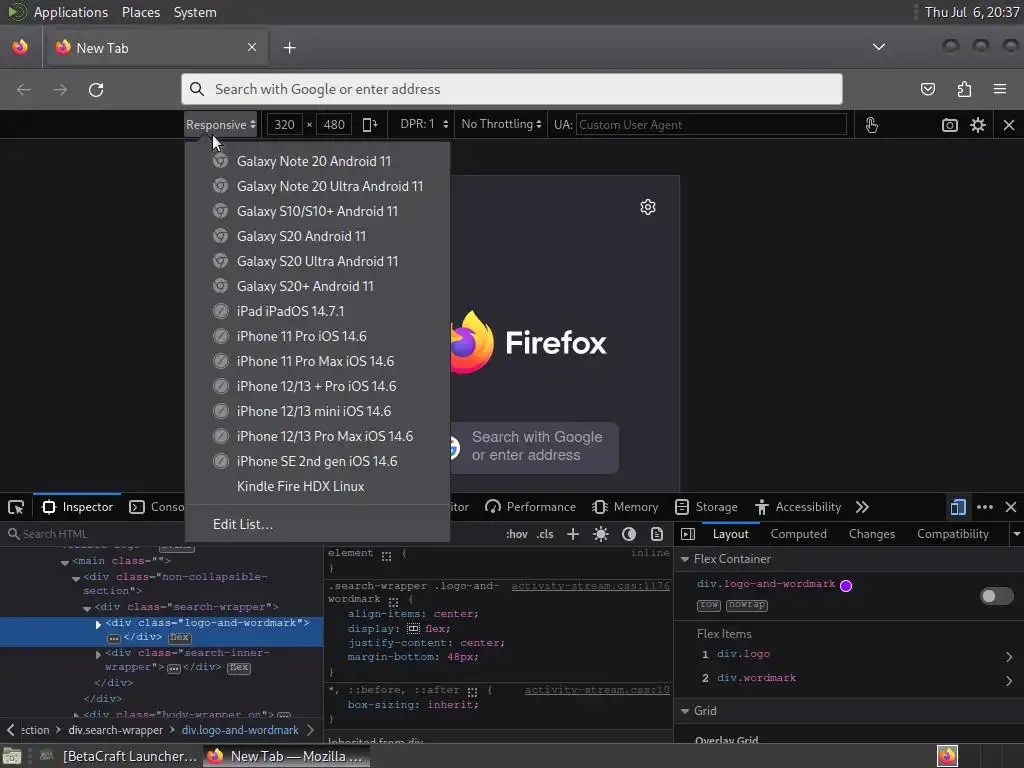The image size is (1024, 768).
Task: Switch to the Performance tab
Action: 530,507
